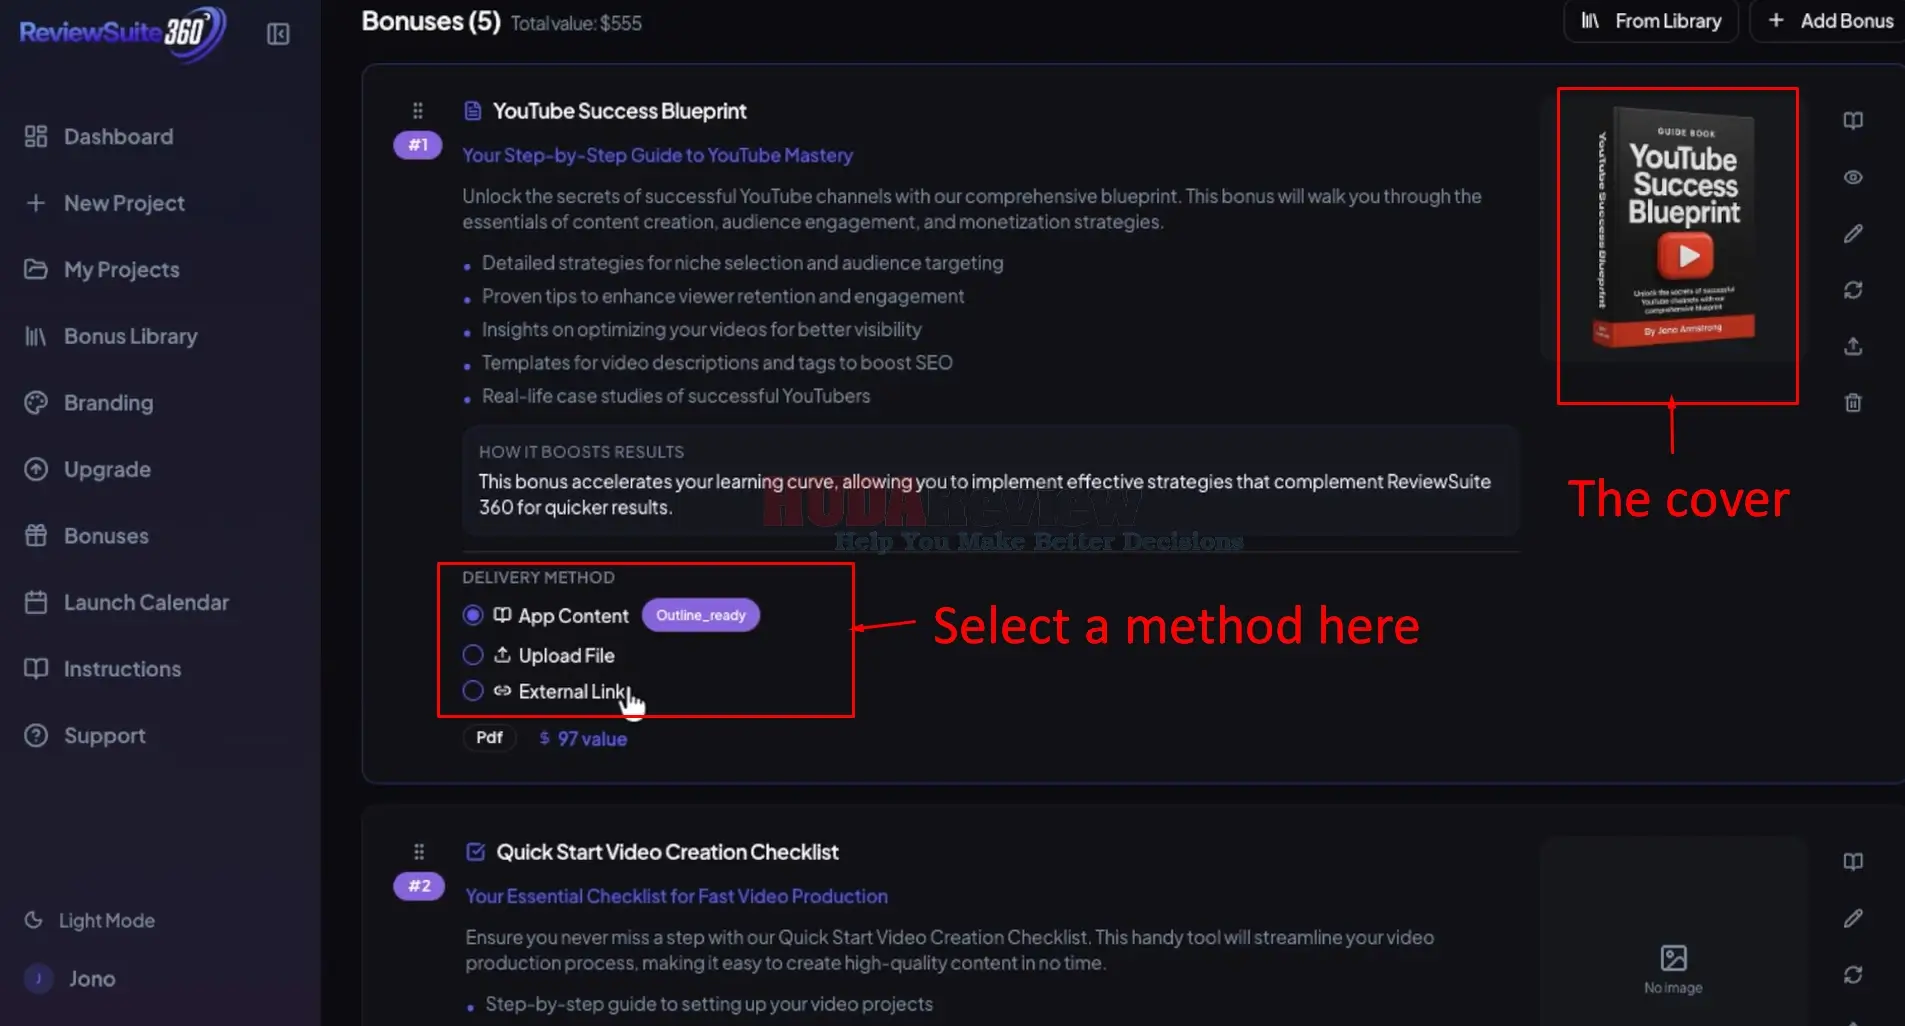The height and width of the screenshot is (1026, 1905).
Task: Click the pencil edit icon for bonus #2
Action: point(1853,918)
